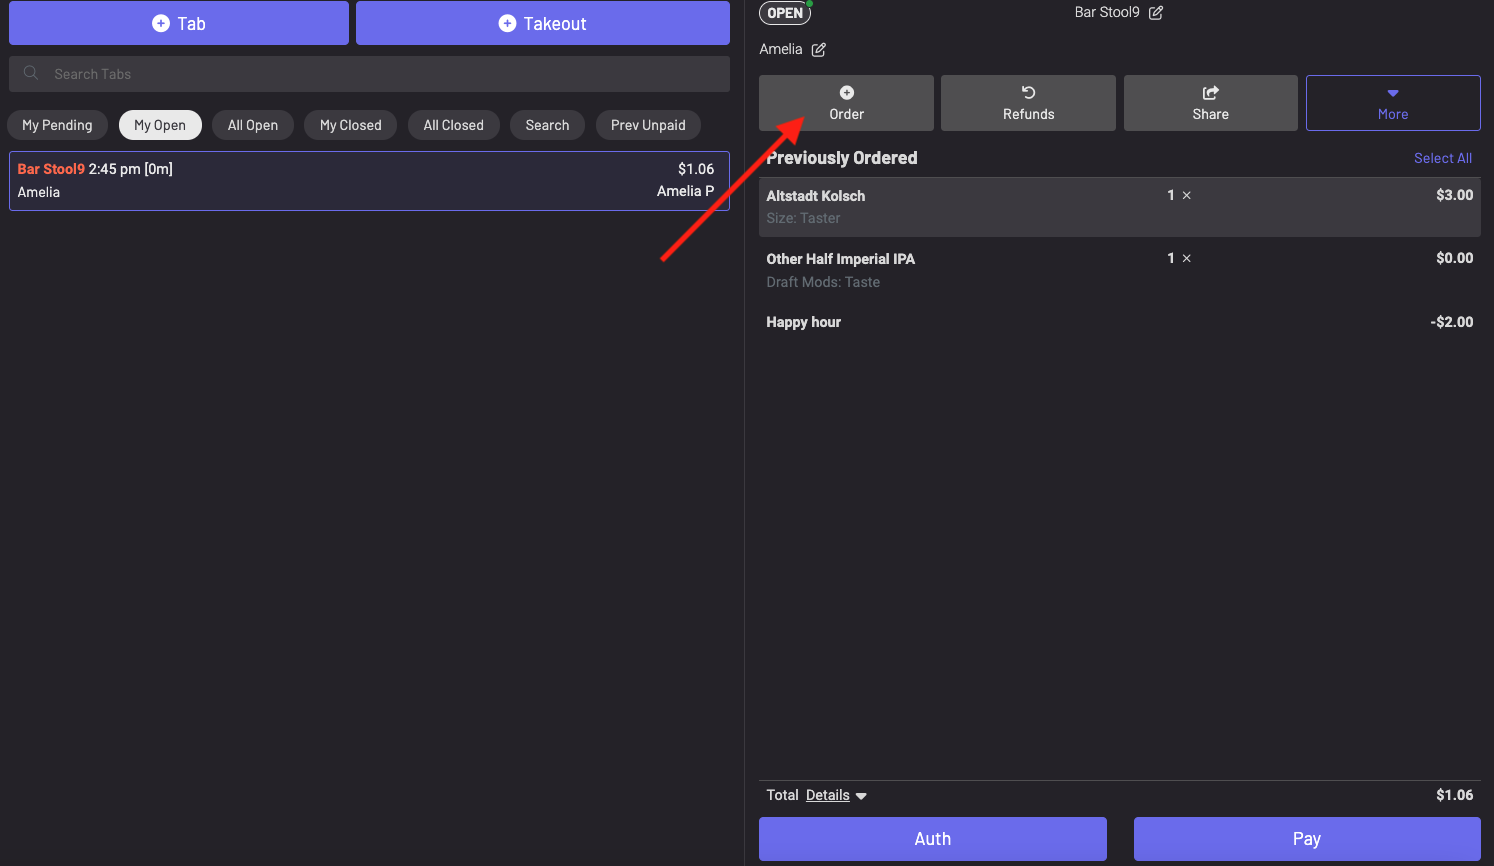This screenshot has height=866, width=1494.
Task: Type in the Search Tabs field
Action: tap(380, 74)
